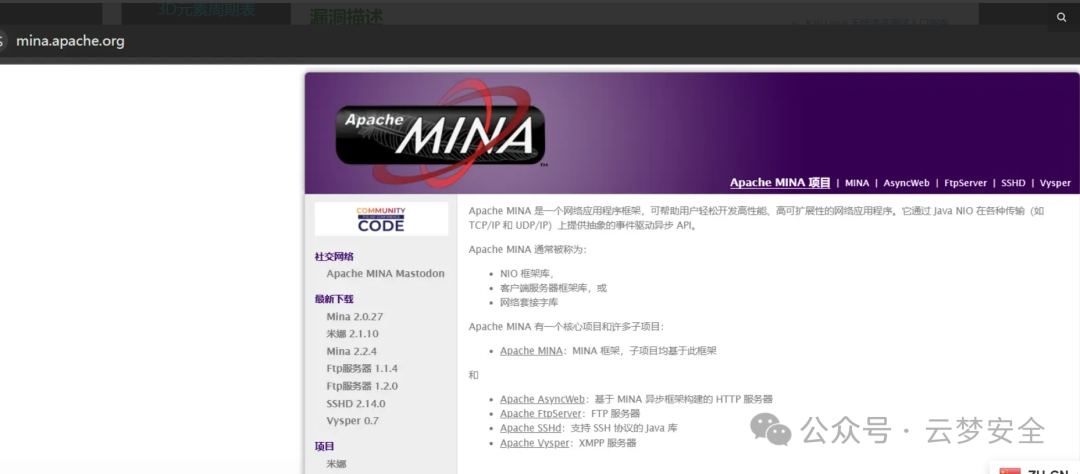This screenshot has width=1080, height=474.
Task: Open the Community Code banner image
Action: click(x=381, y=219)
